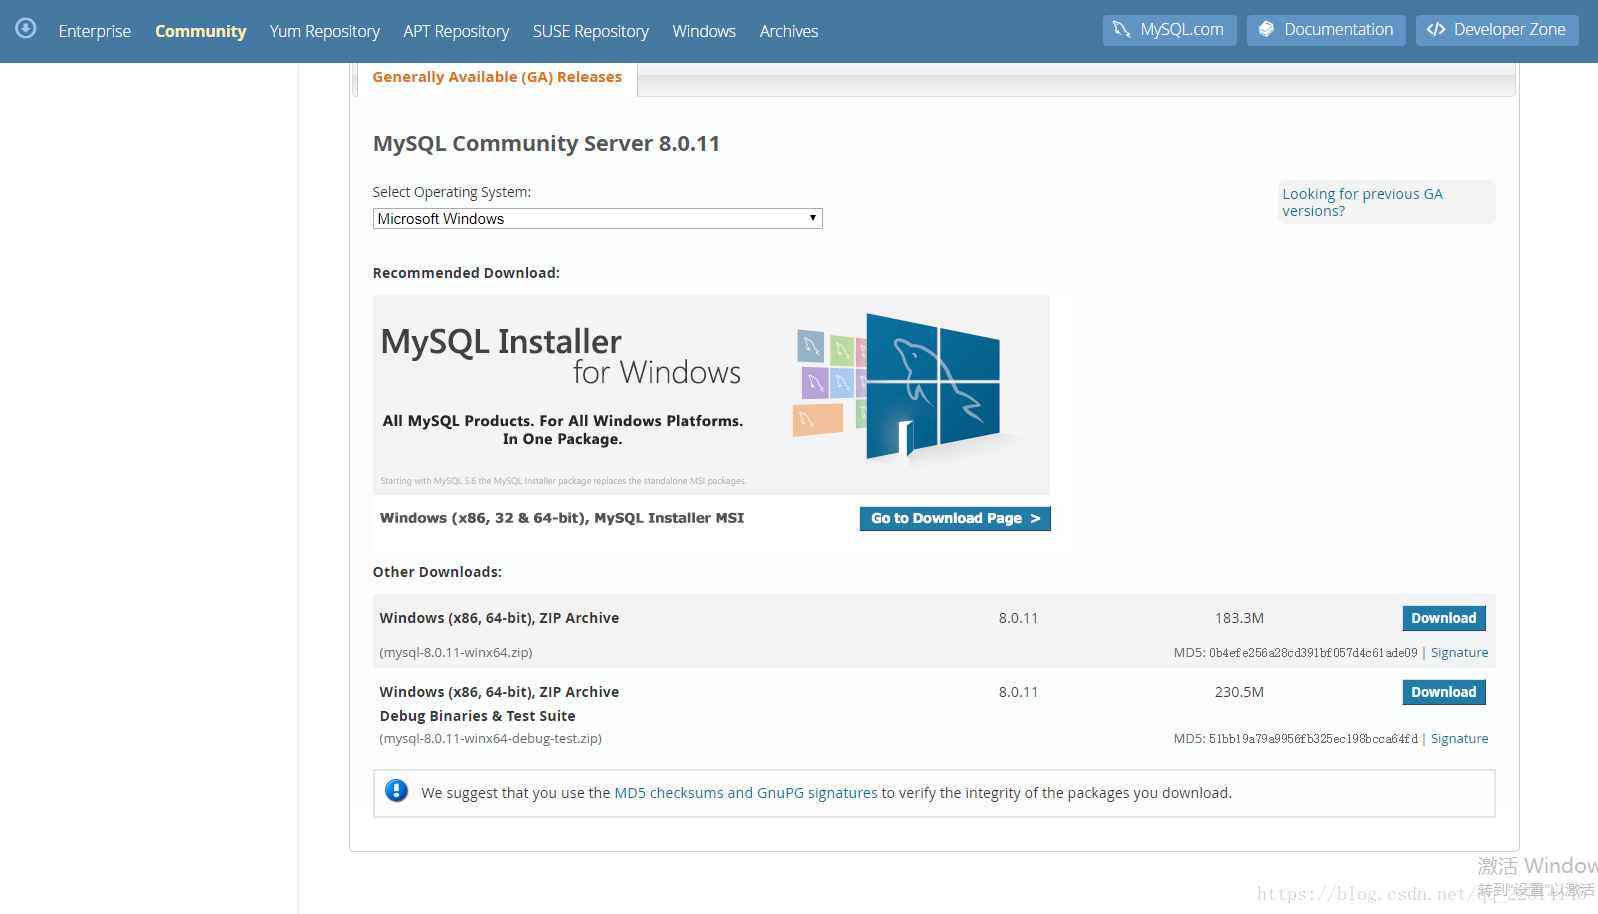Click the filename (mysql-8.0.11-winx64.zip) text
Viewport: 1598px width, 914px height.
click(456, 652)
